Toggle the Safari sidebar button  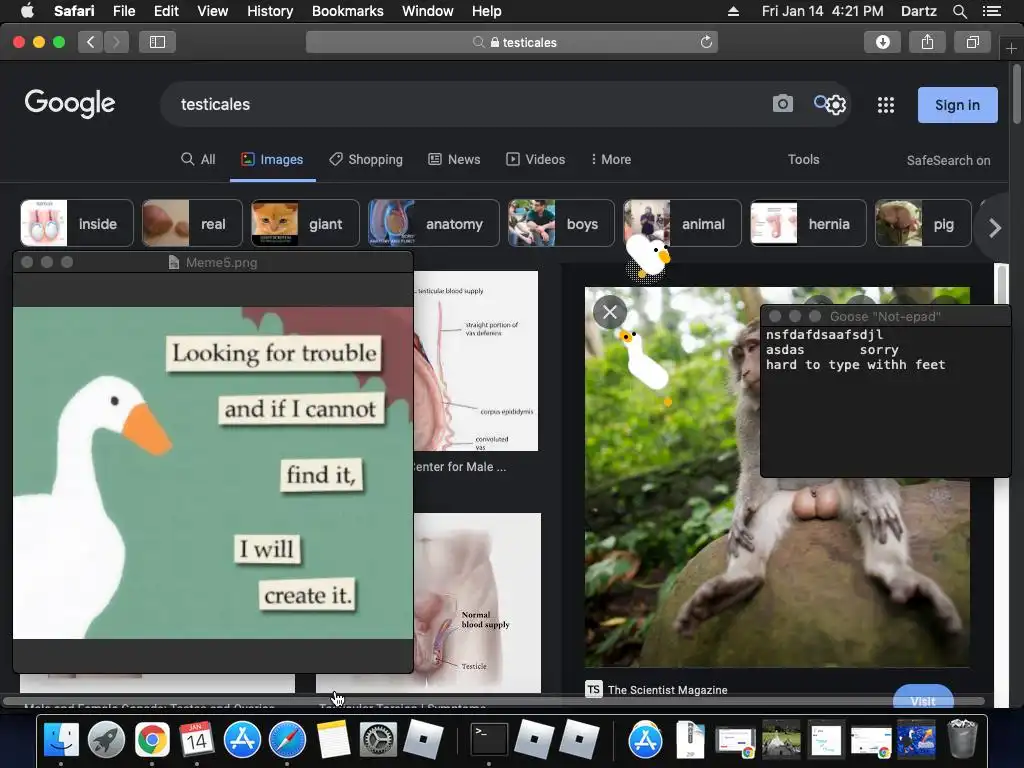(x=157, y=42)
